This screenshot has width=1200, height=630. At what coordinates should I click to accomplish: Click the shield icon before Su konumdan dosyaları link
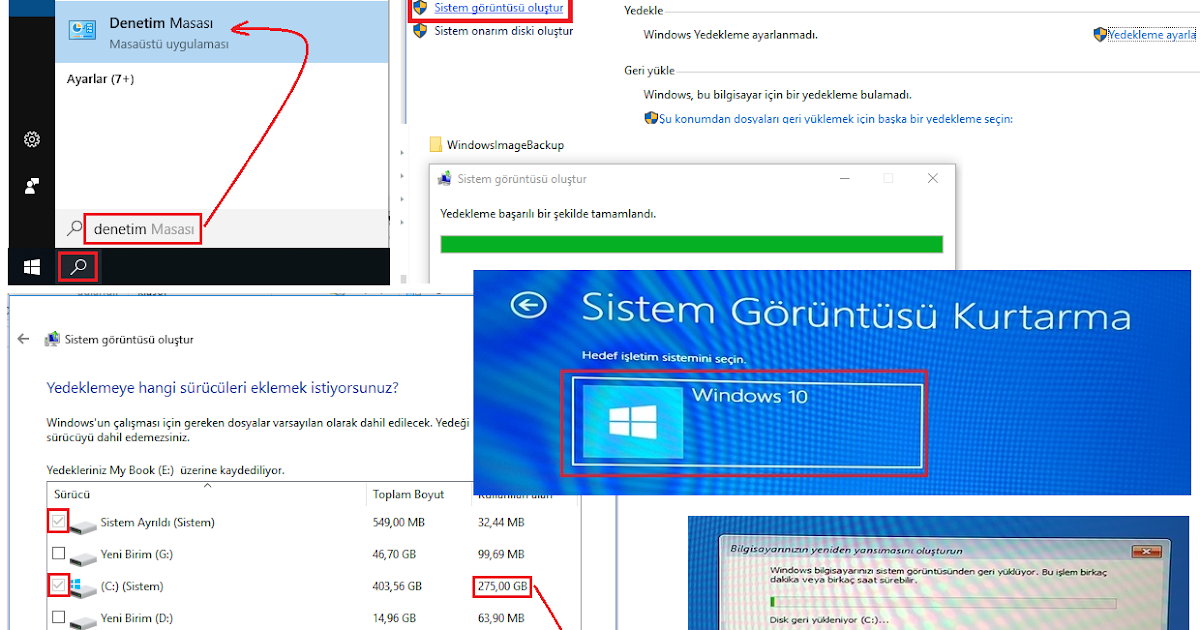(651, 118)
